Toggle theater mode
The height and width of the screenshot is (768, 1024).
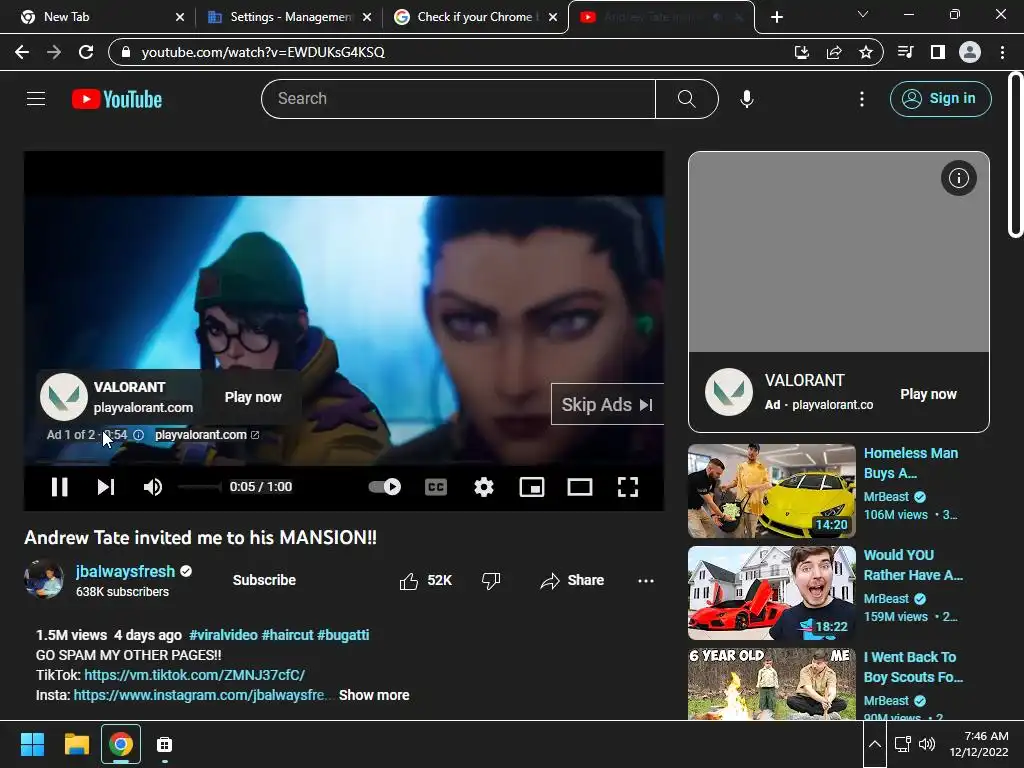579,487
